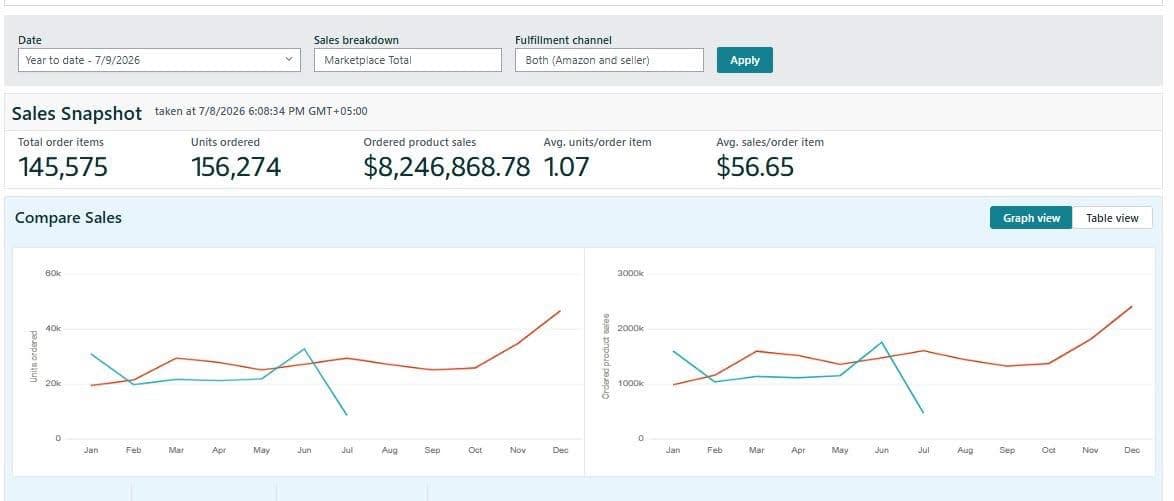Click Jan label on Ordered product sales chart
This screenshot has width=1174, height=501.
(x=673, y=450)
